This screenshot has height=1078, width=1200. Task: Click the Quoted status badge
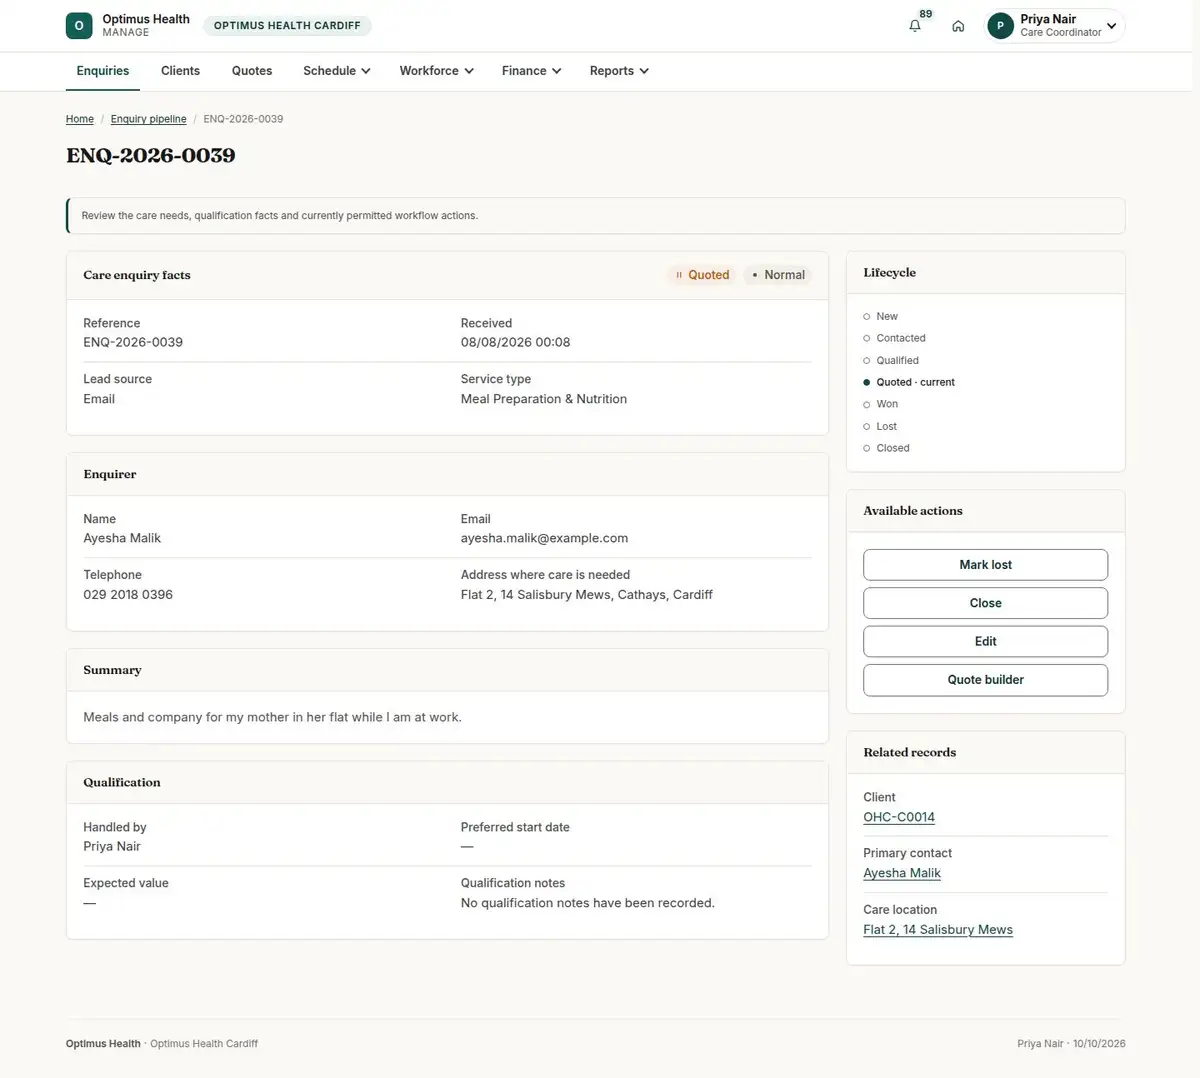click(702, 275)
